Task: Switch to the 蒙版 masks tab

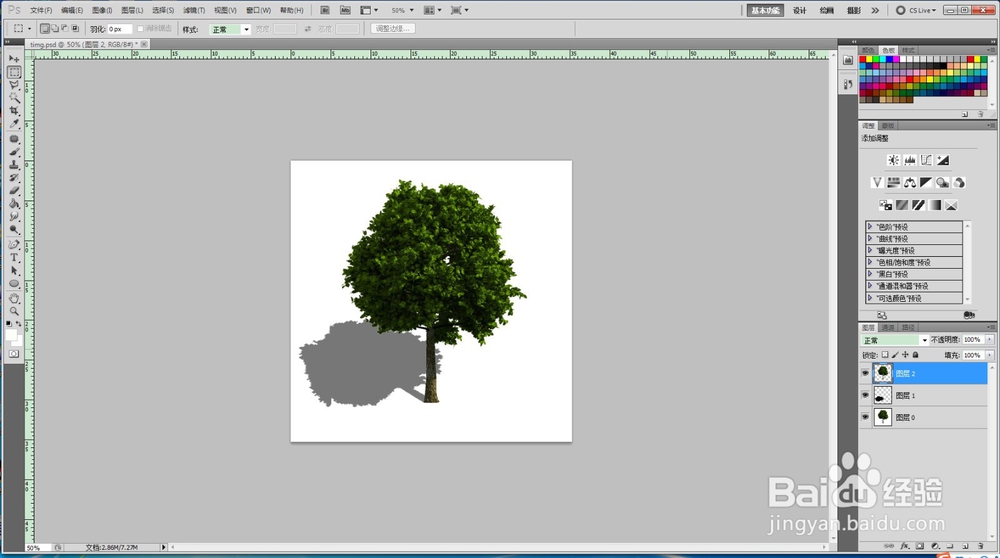Action: click(x=888, y=126)
